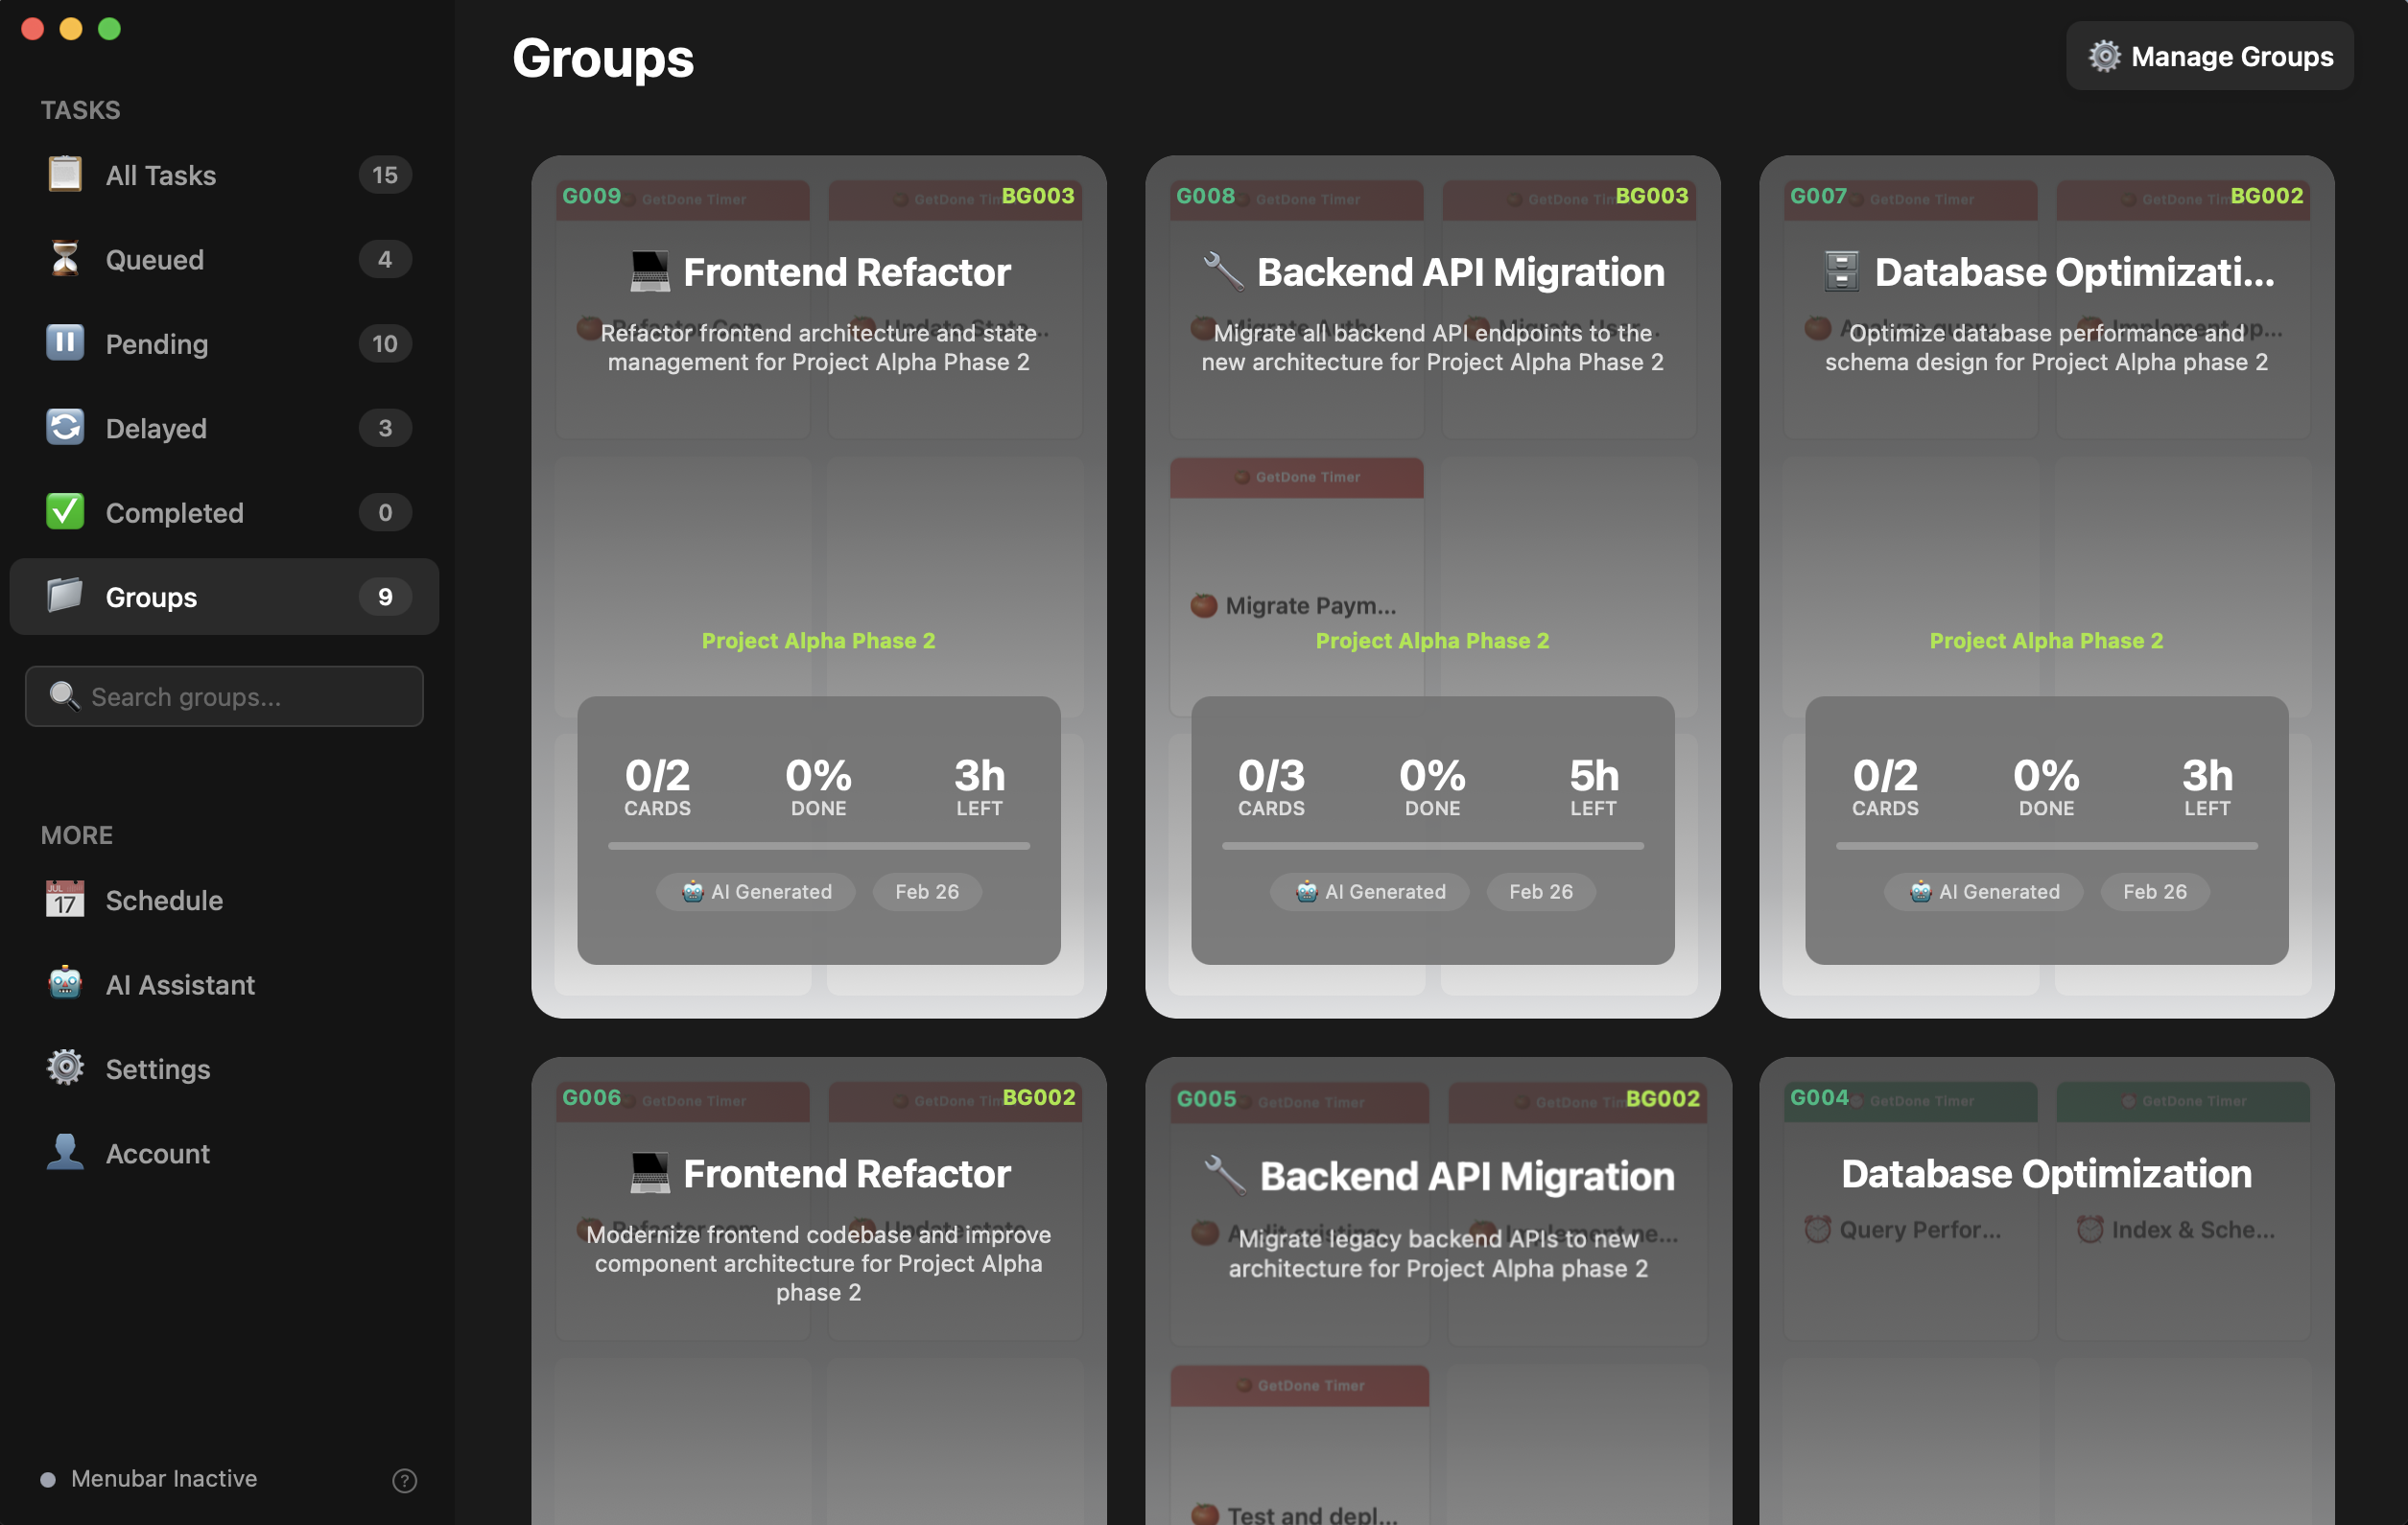
Task: Click laptop icon on G006 Frontend Refactor card
Action: click(650, 1174)
